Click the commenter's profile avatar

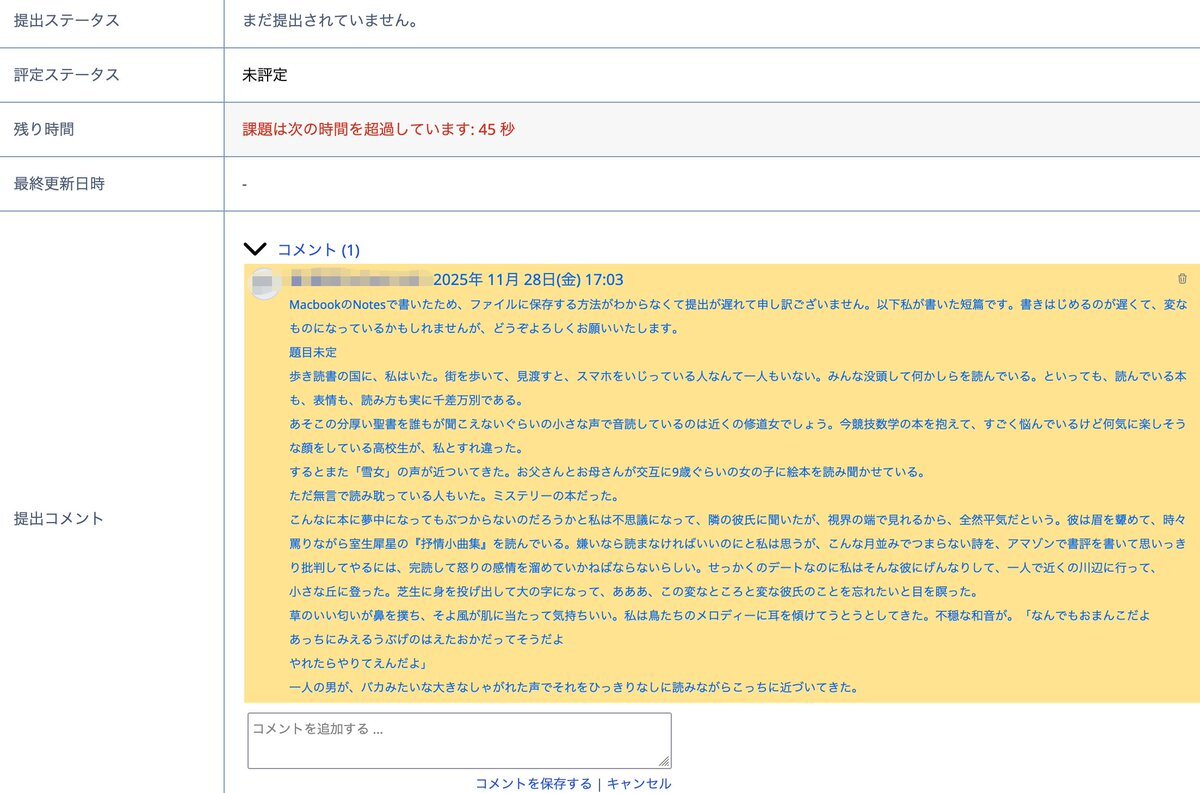click(x=263, y=282)
